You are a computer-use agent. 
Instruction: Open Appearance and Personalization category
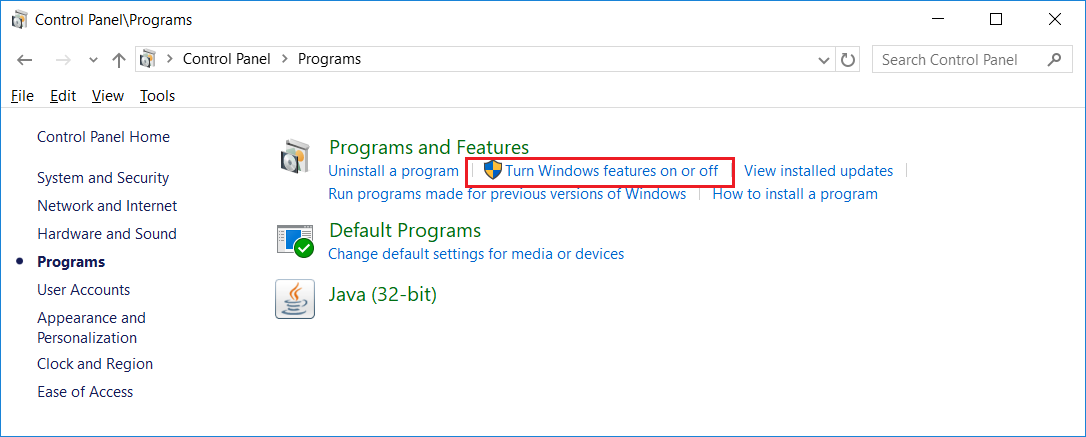click(x=91, y=328)
